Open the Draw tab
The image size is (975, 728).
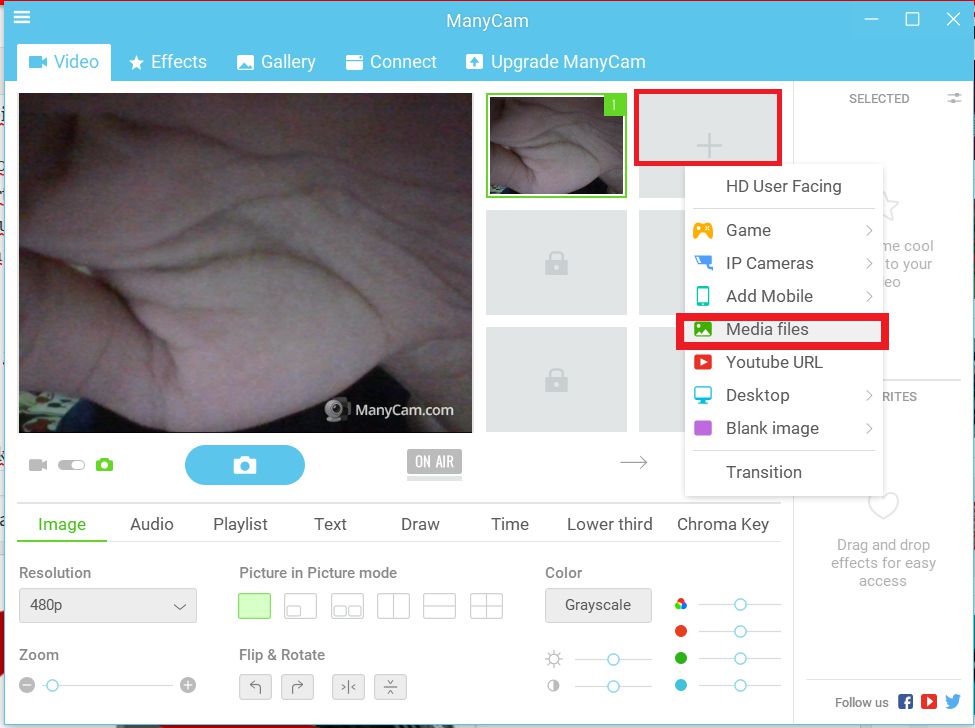click(420, 524)
